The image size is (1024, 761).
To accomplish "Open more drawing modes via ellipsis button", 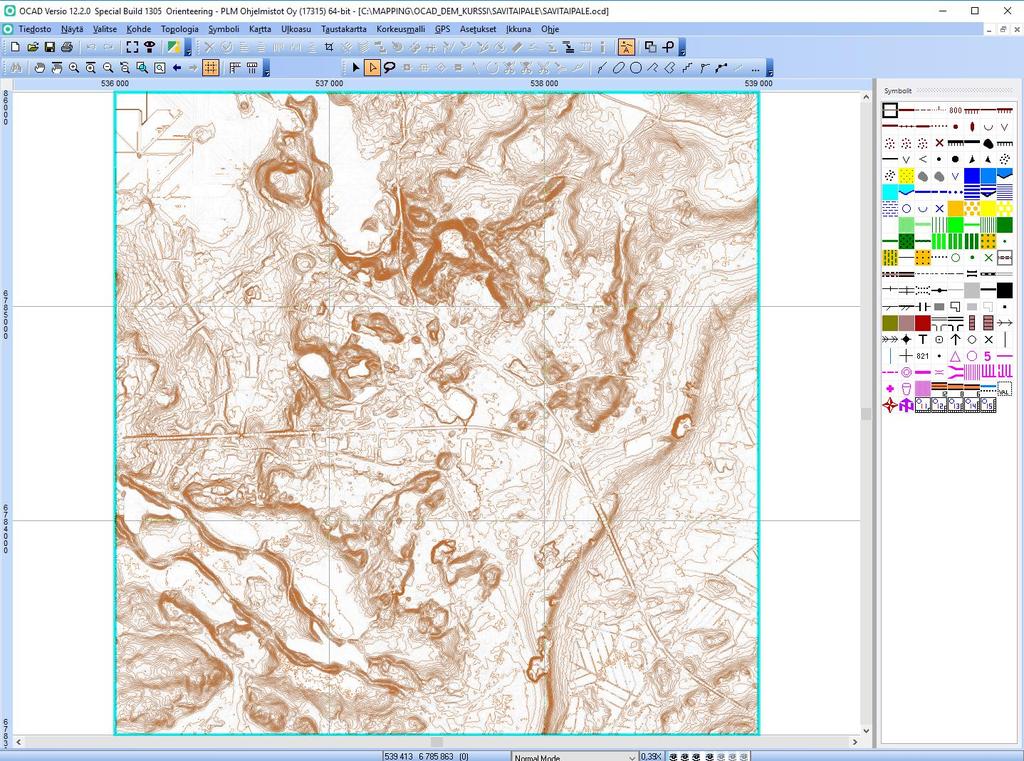I will [x=755, y=67].
